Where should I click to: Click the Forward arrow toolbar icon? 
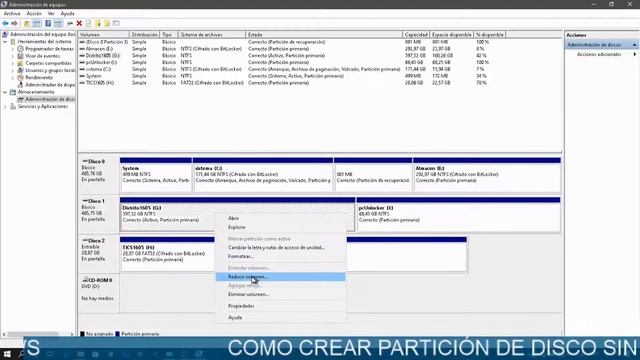coord(15,24)
